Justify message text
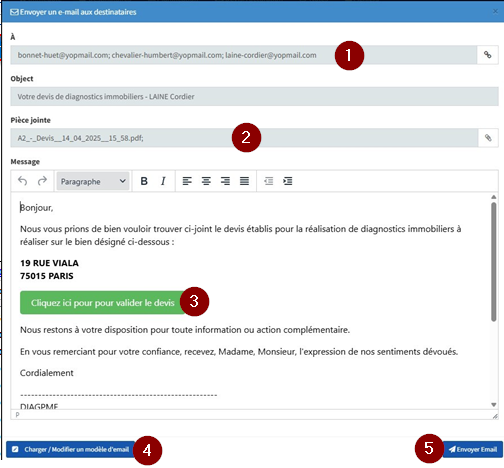The image size is (504, 468). pyautogui.click(x=244, y=181)
